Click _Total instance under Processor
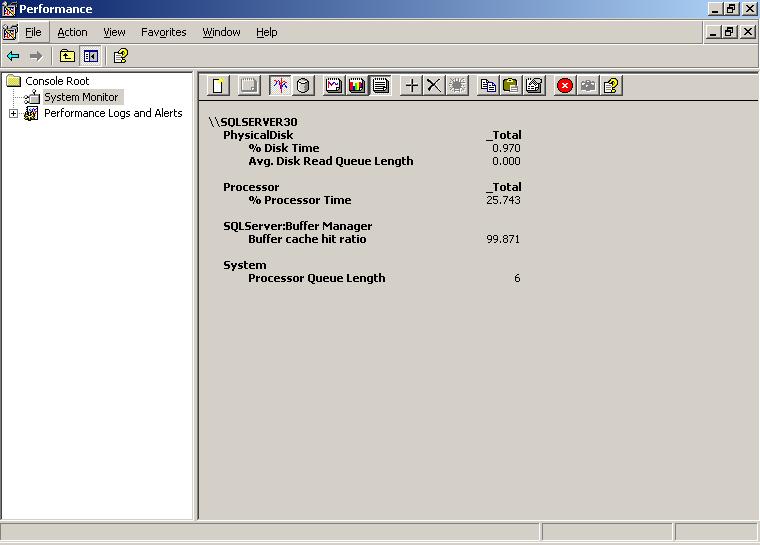This screenshot has height=545, width=760. pos(504,187)
